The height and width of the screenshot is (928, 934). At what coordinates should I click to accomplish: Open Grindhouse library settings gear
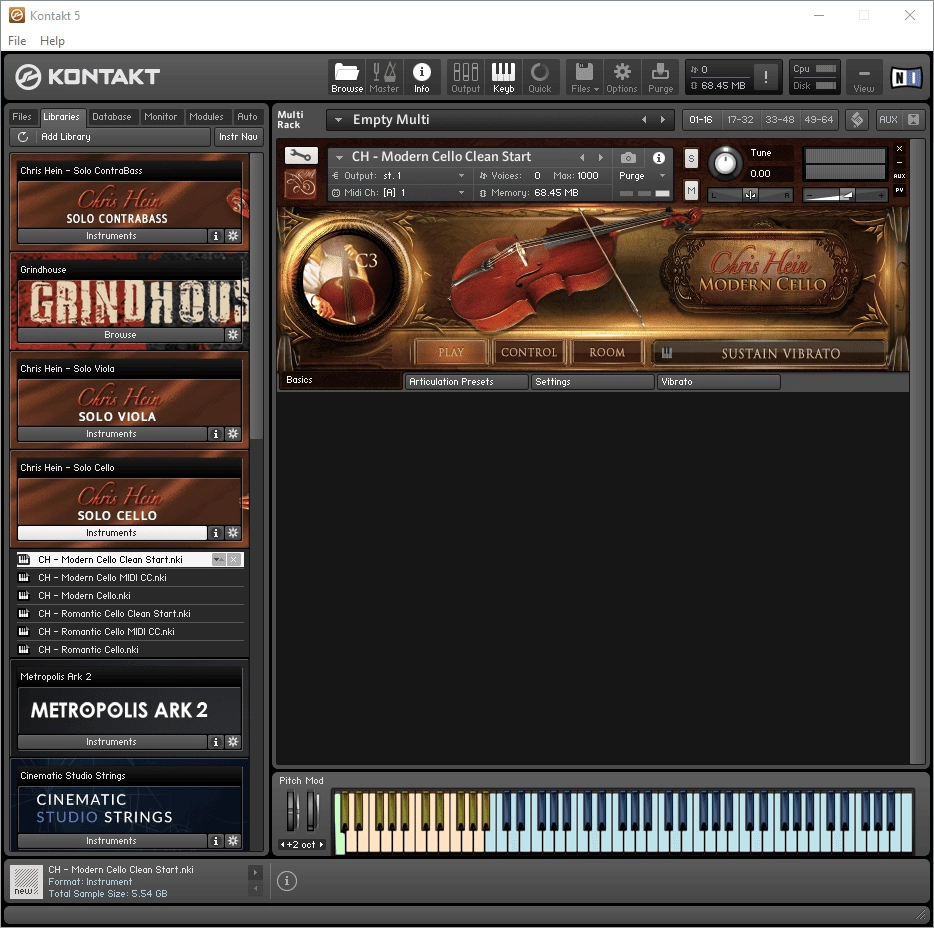233,335
